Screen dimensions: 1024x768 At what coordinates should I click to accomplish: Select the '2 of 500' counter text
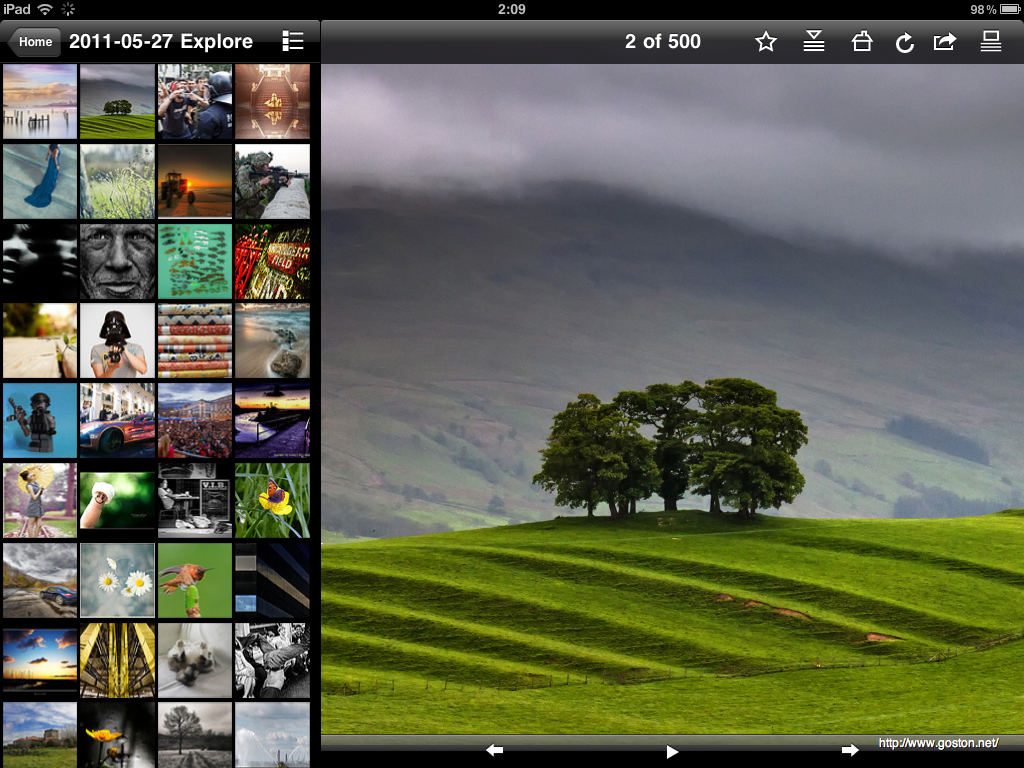662,41
